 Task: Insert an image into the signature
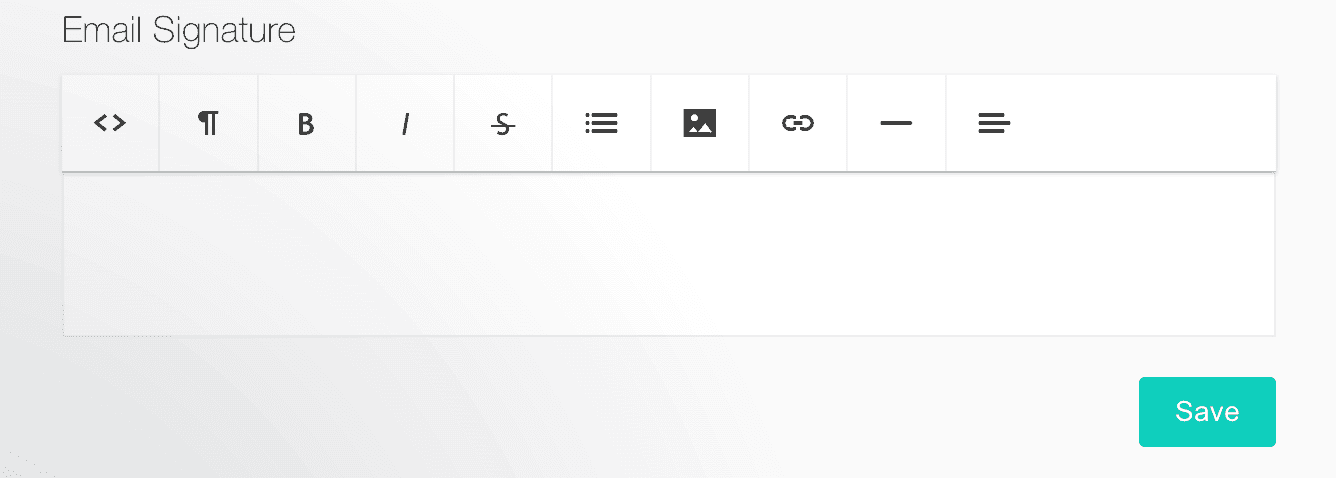699,123
